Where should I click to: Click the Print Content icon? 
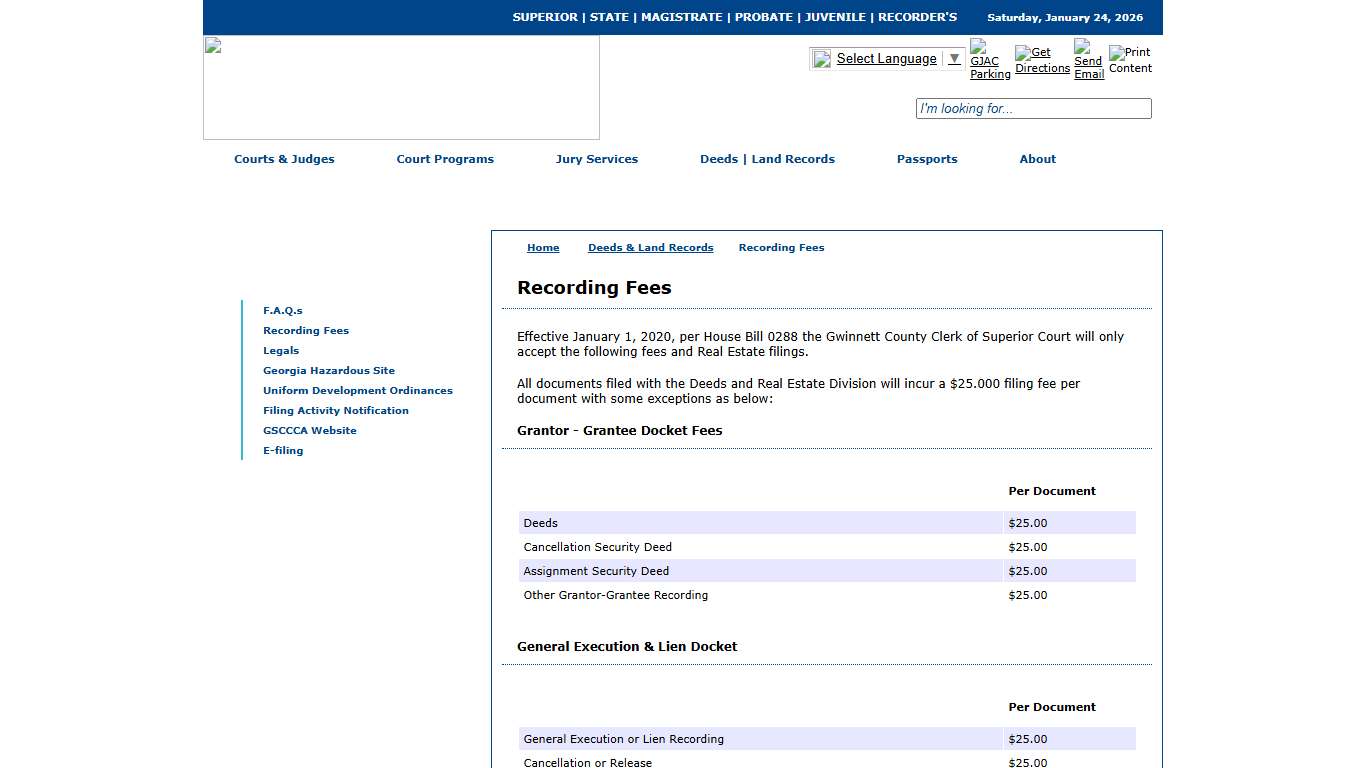[x=1129, y=57]
